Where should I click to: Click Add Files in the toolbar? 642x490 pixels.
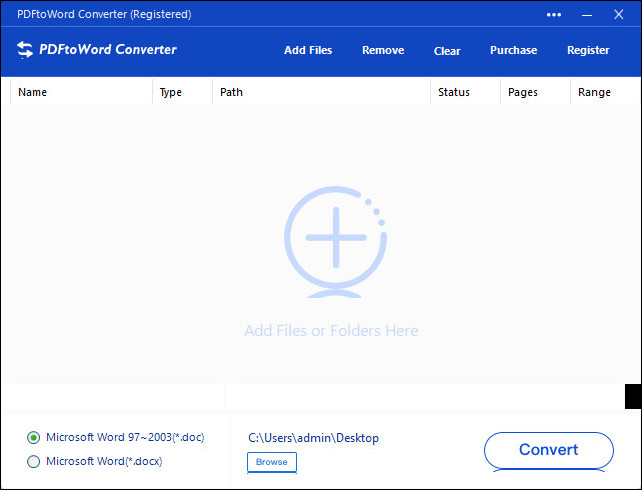coord(308,50)
